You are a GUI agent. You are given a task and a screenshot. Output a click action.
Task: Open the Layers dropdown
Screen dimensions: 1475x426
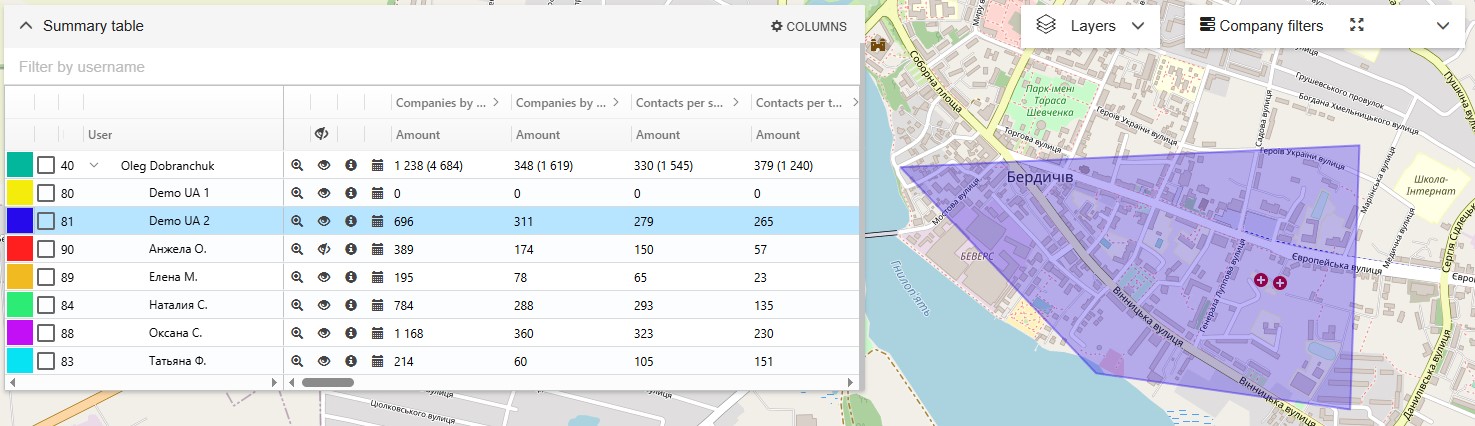pyautogui.click(x=1090, y=26)
